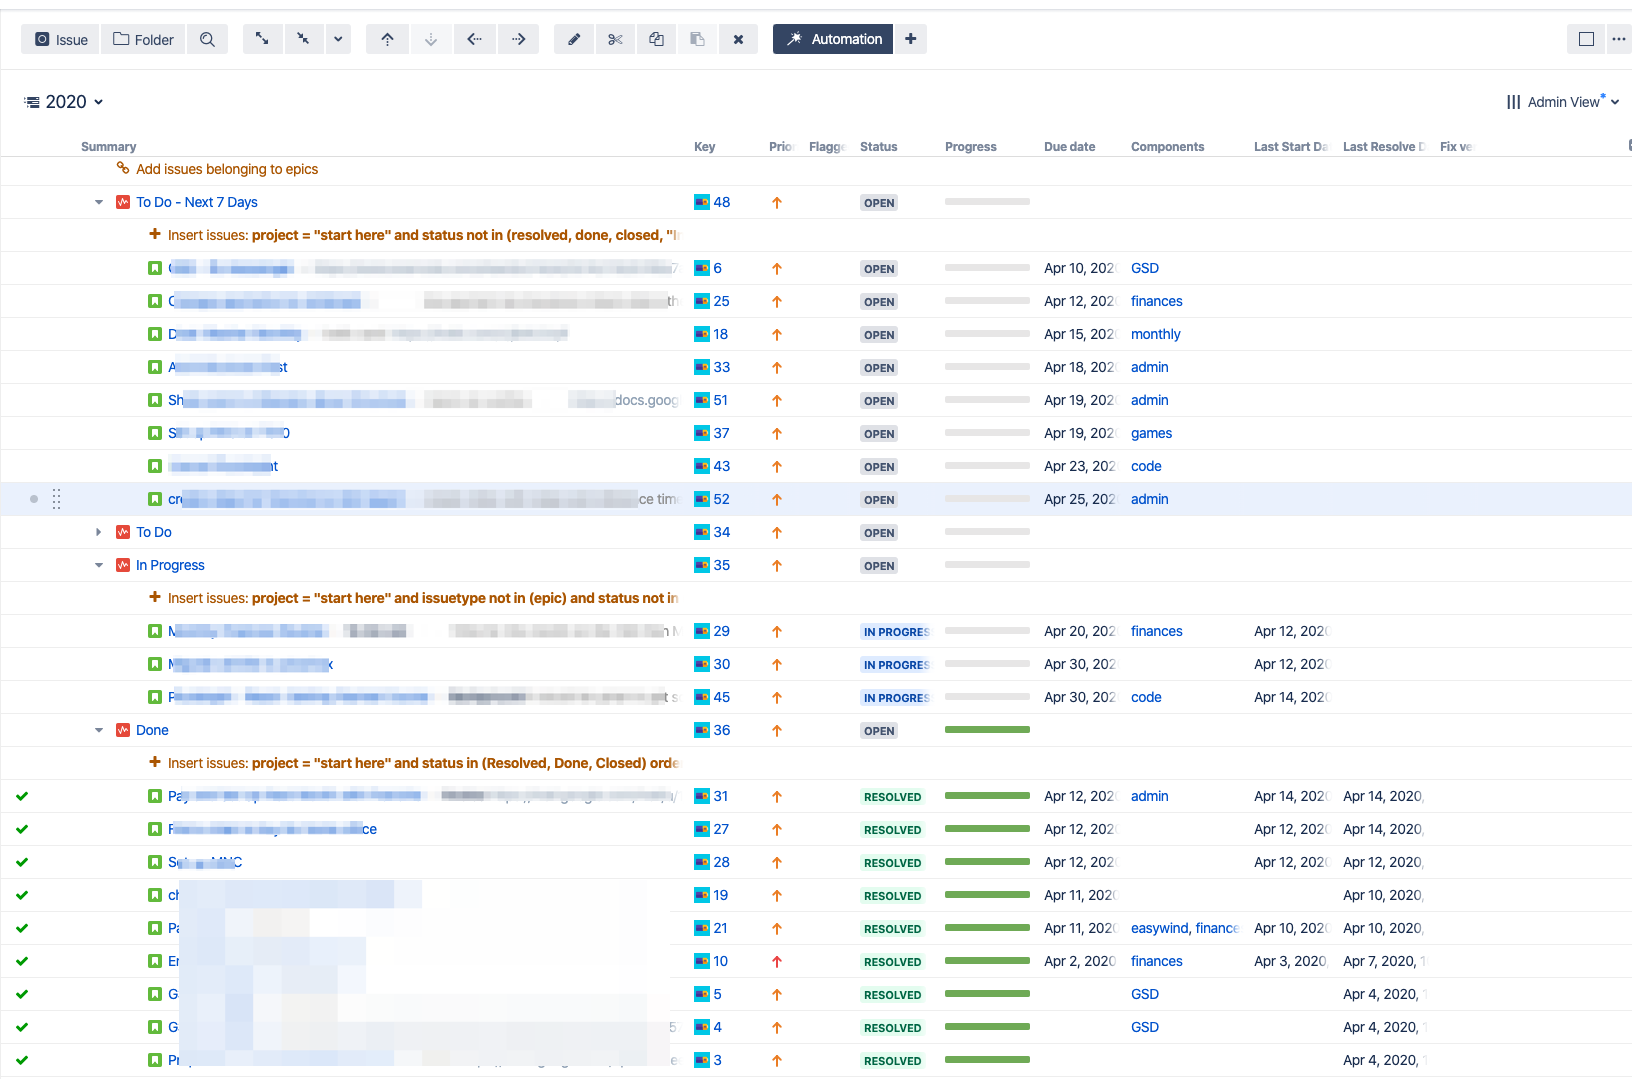Image resolution: width=1632 pixels, height=1079 pixels.
Task: Paste an issue using the paste icon
Action: (x=697, y=39)
